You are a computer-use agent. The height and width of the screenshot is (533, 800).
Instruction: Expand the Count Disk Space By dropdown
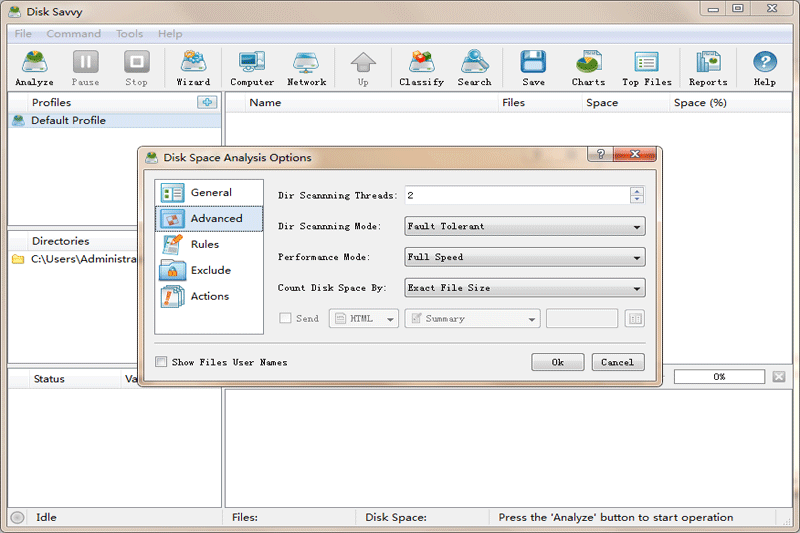tap(524, 288)
